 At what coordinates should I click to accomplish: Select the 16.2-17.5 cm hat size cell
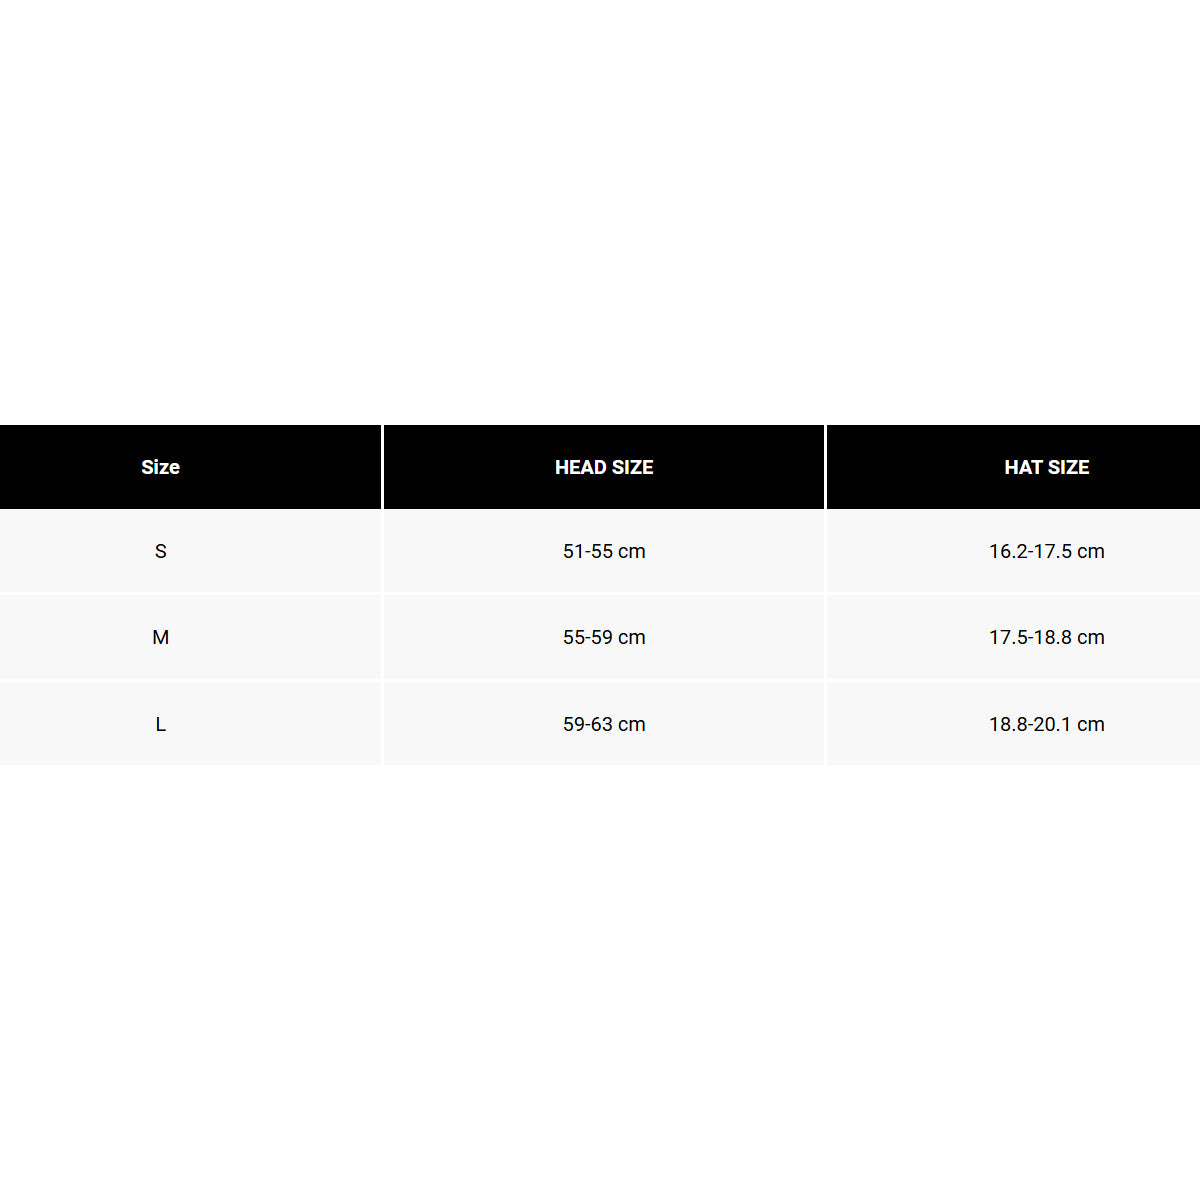point(1046,551)
